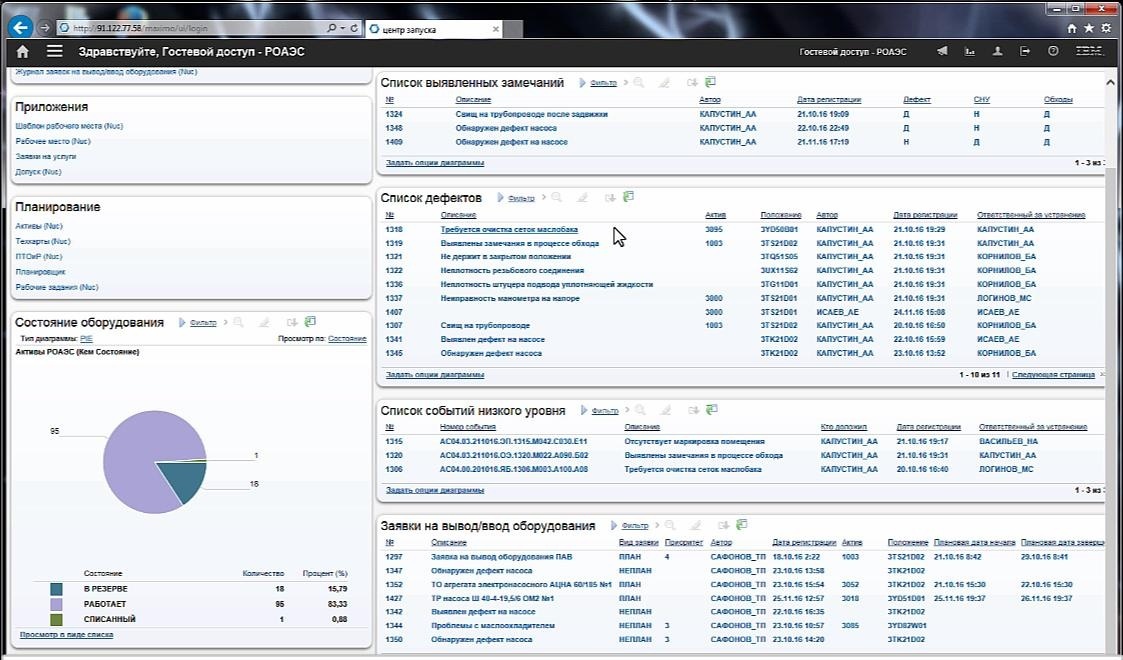Open event Отсутствует маркировка помещения
1123x660 pixels.
(x=695, y=442)
